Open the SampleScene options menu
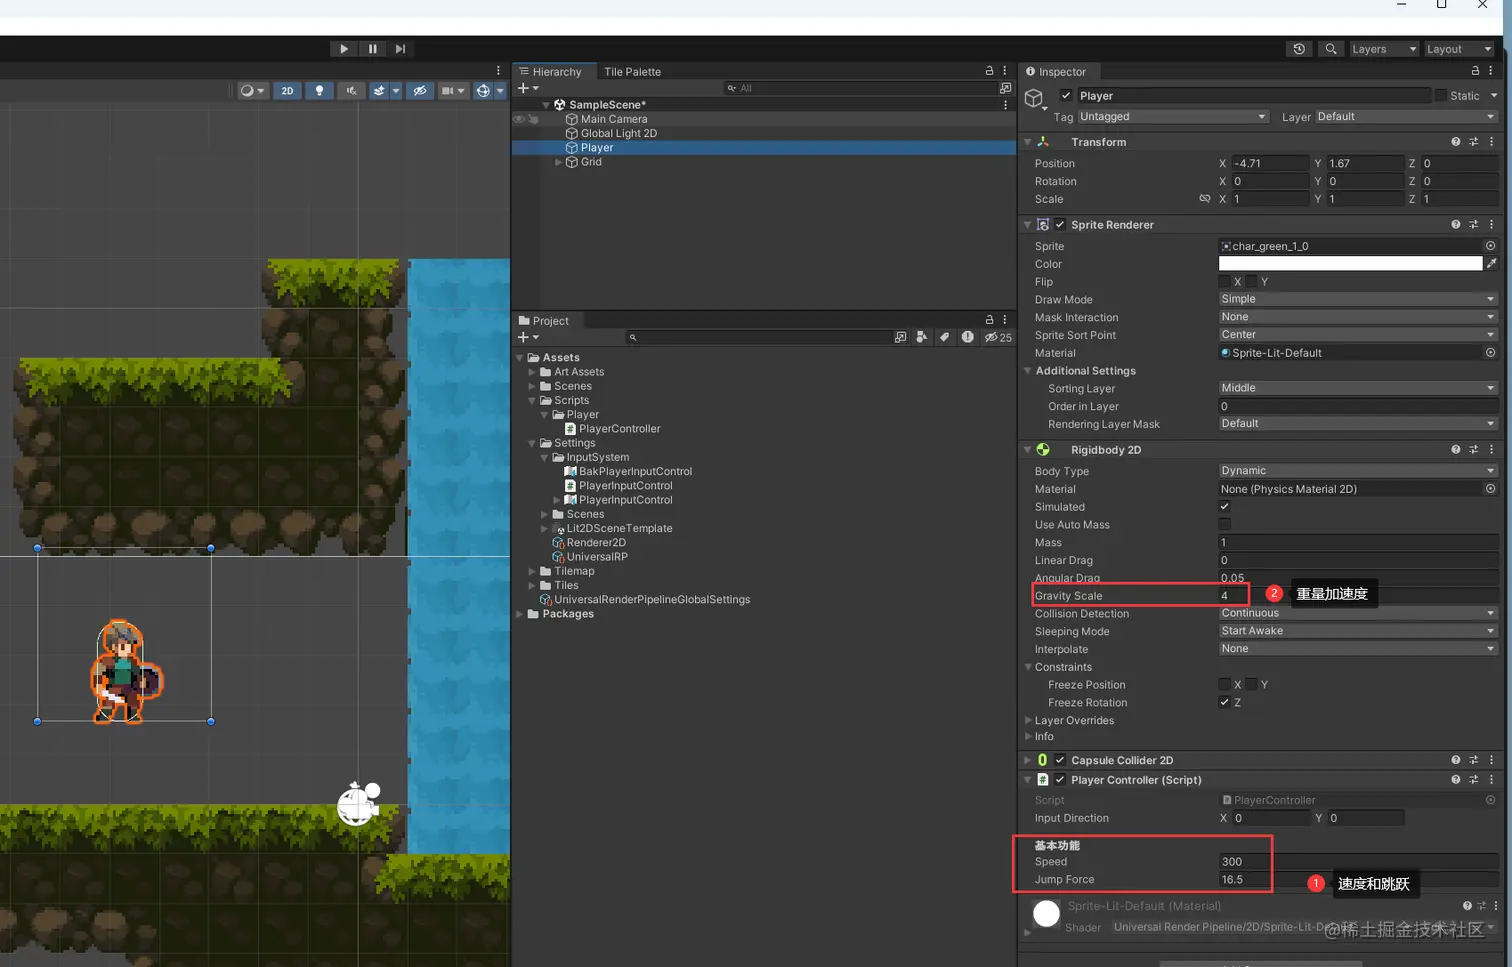 tap(1005, 105)
